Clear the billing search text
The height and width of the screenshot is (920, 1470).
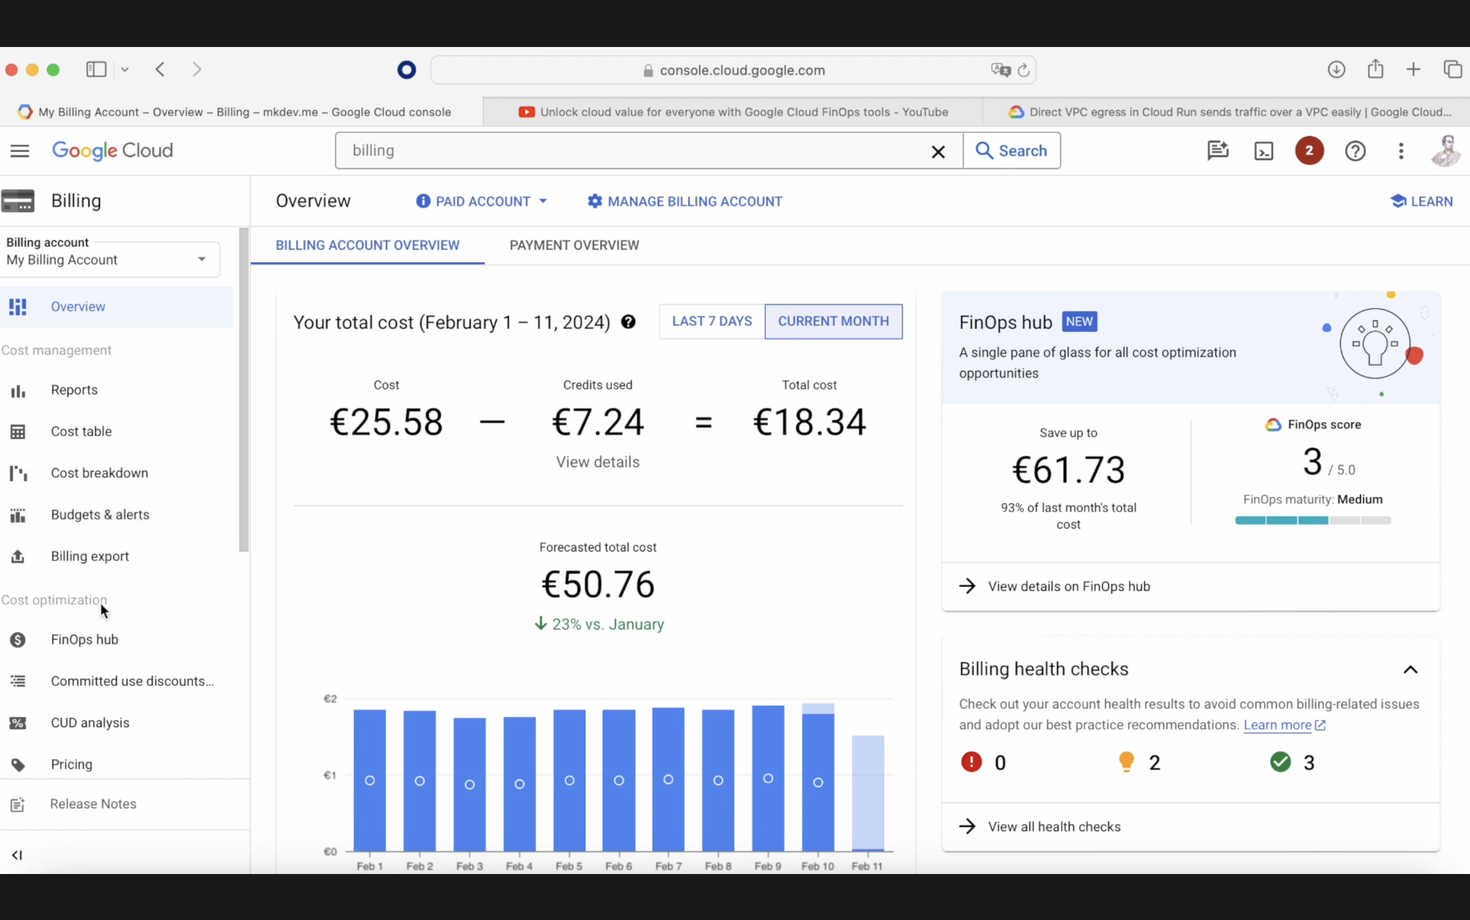[938, 152]
